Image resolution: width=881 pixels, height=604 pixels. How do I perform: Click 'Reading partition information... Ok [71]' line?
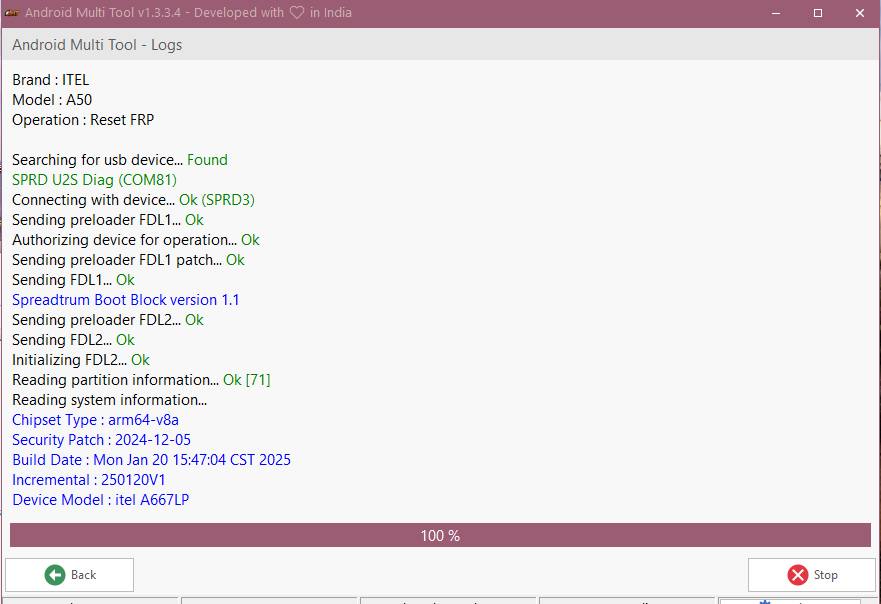(x=141, y=380)
